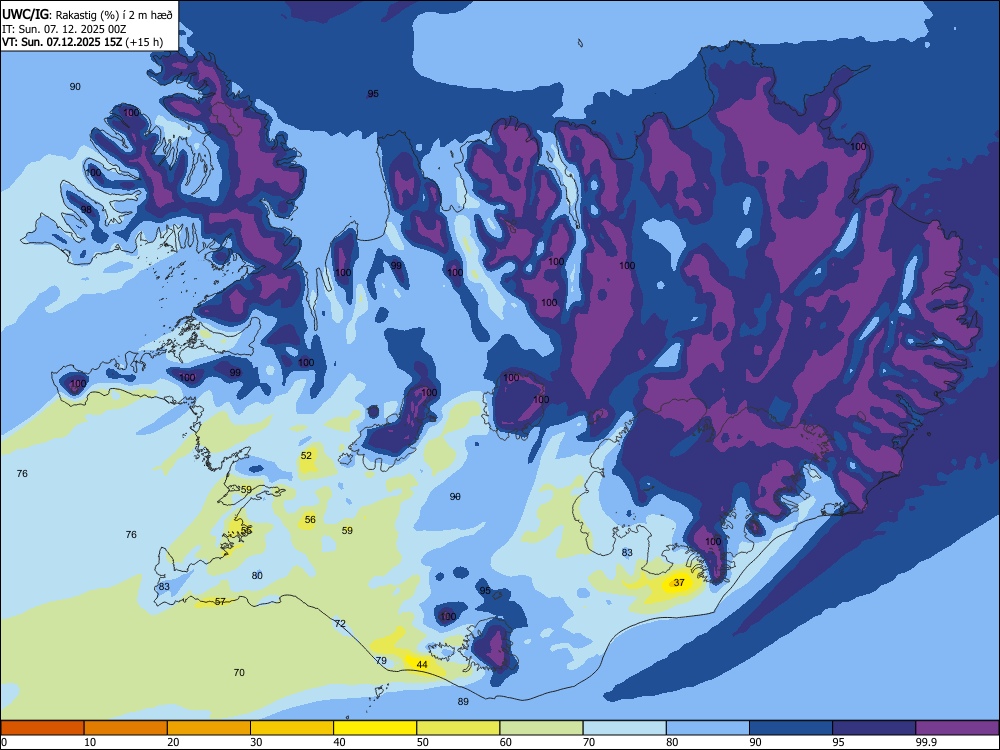Select the dark navy 95–99.9 legend swatch

[x=874, y=728]
